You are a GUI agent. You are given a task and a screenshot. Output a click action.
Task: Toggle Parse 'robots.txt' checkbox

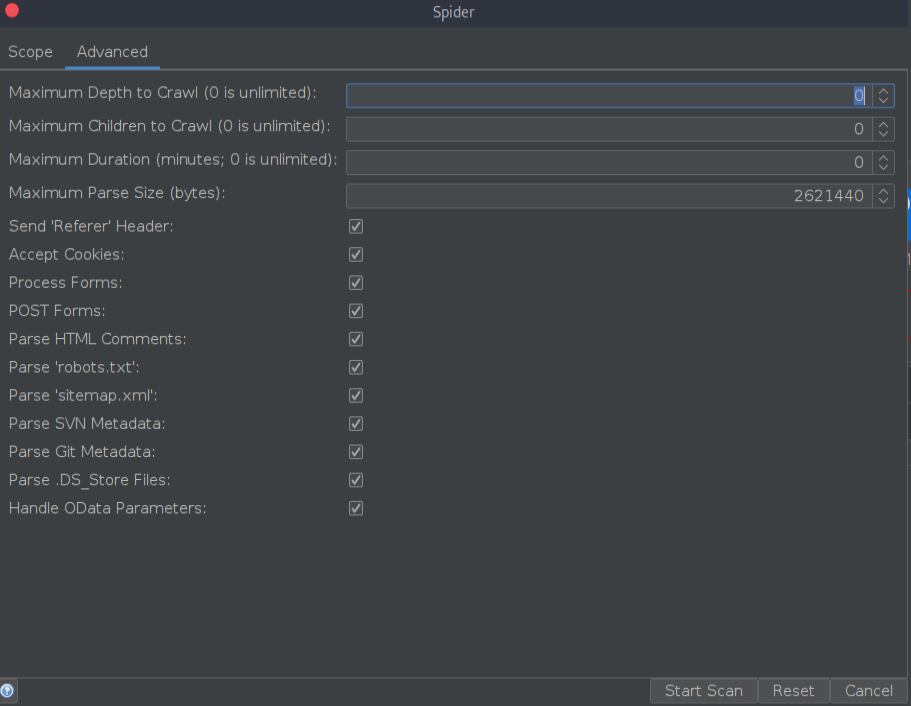[x=356, y=367]
